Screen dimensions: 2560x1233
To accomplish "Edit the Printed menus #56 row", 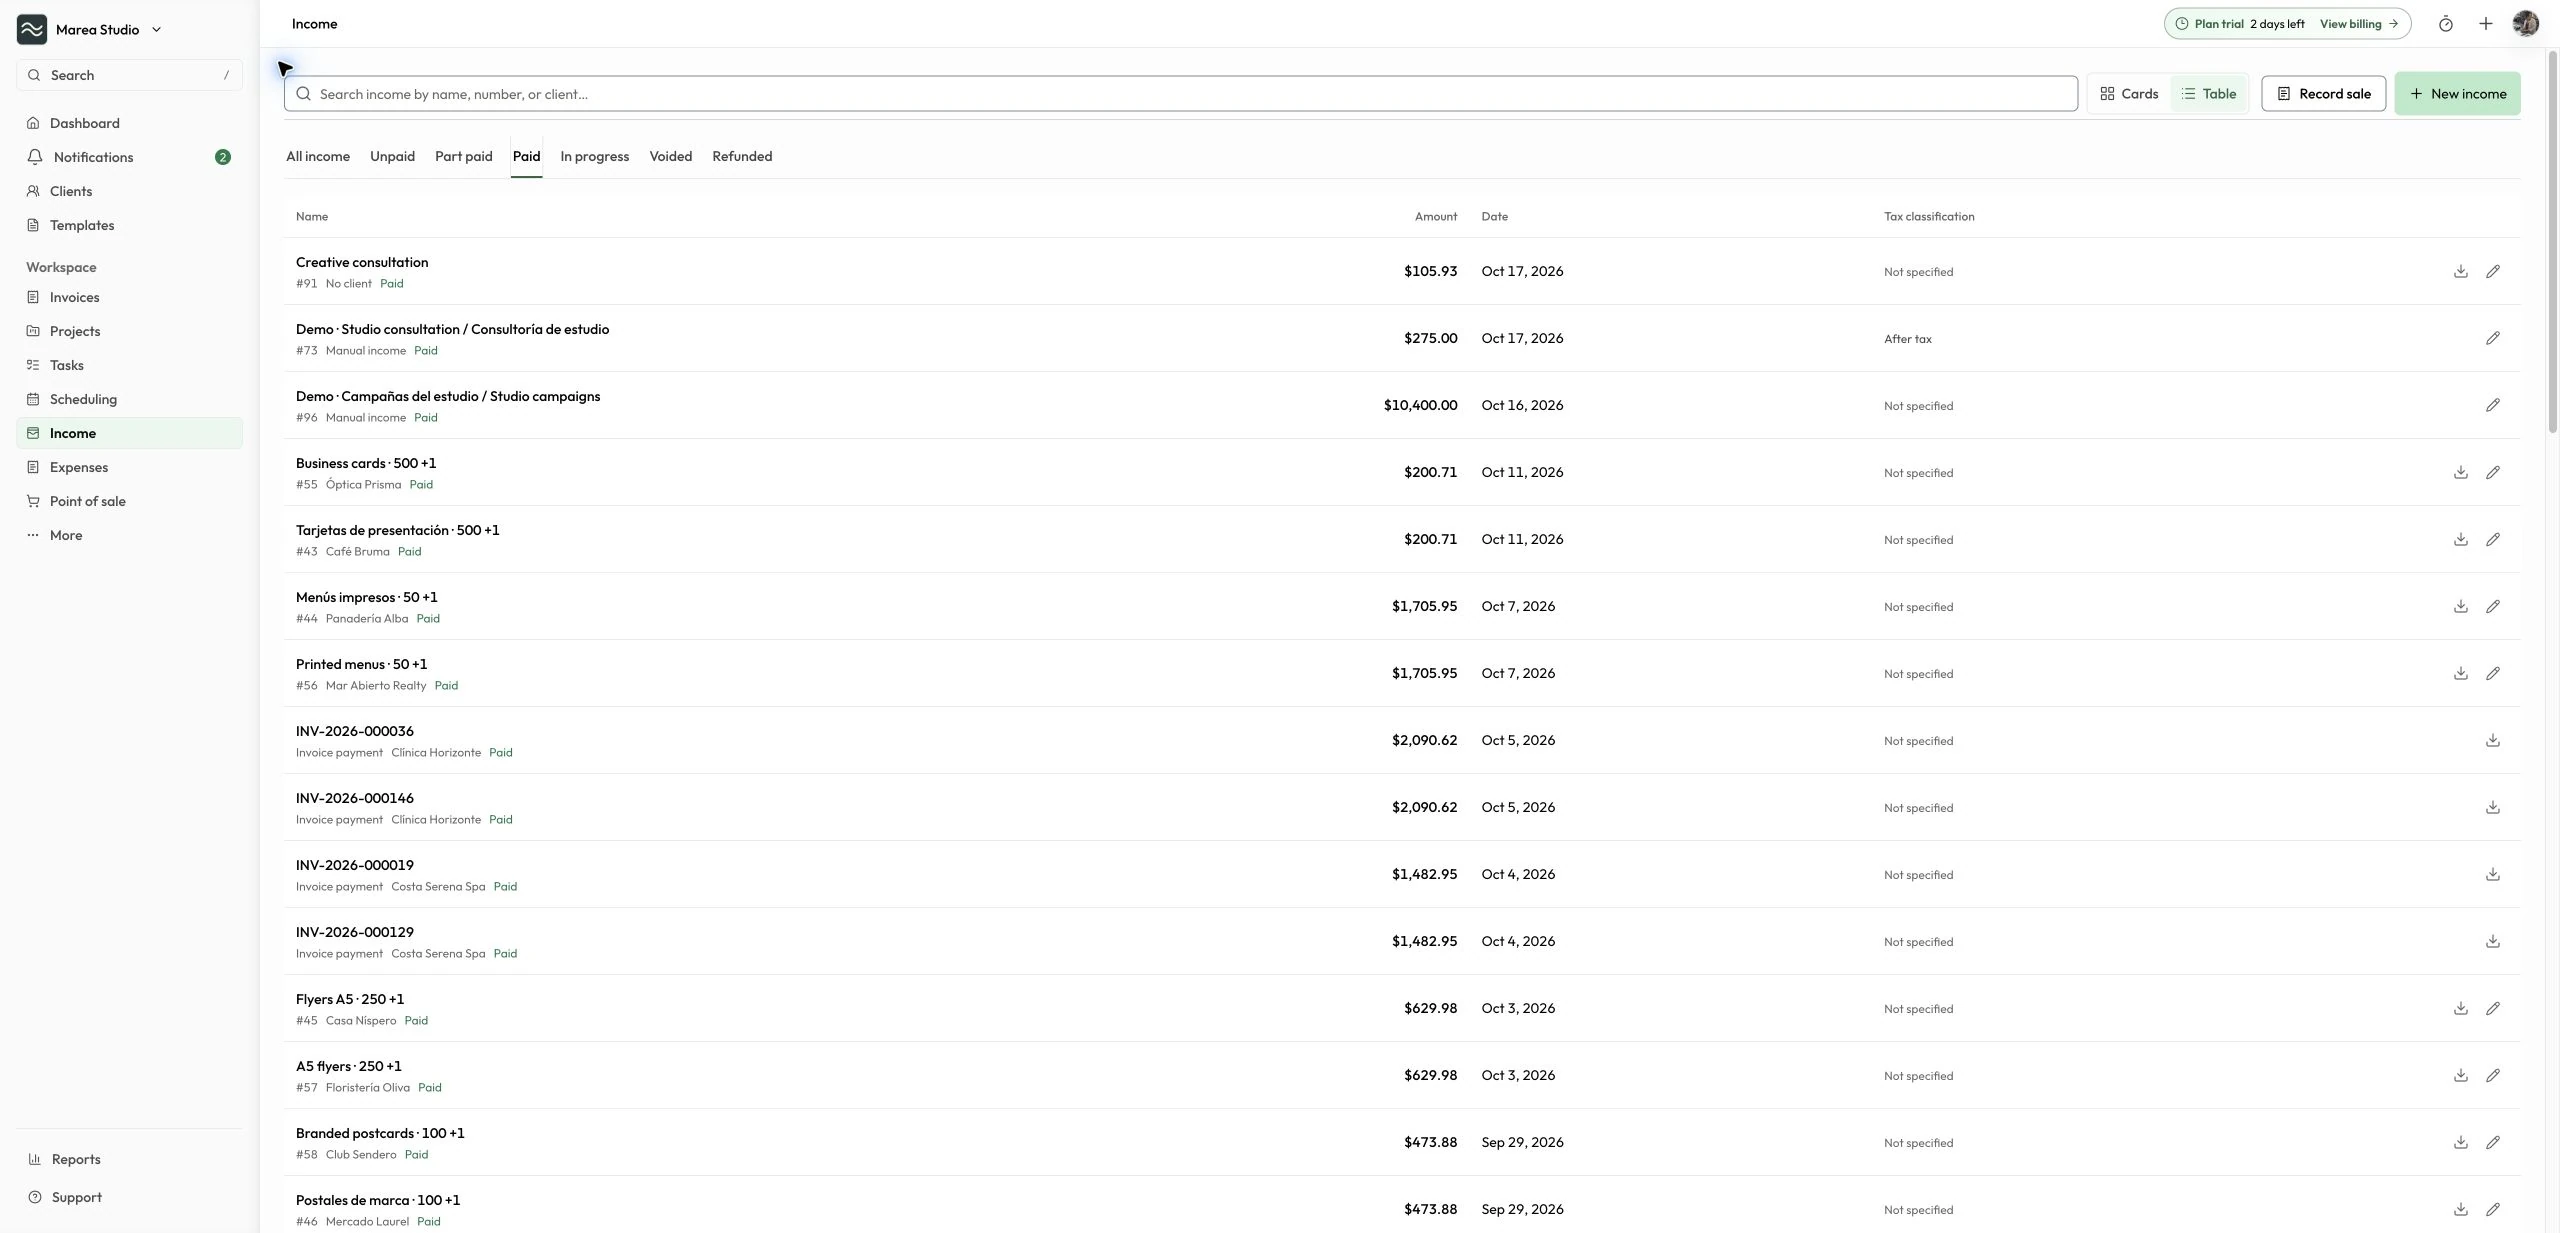I will (x=2492, y=673).
